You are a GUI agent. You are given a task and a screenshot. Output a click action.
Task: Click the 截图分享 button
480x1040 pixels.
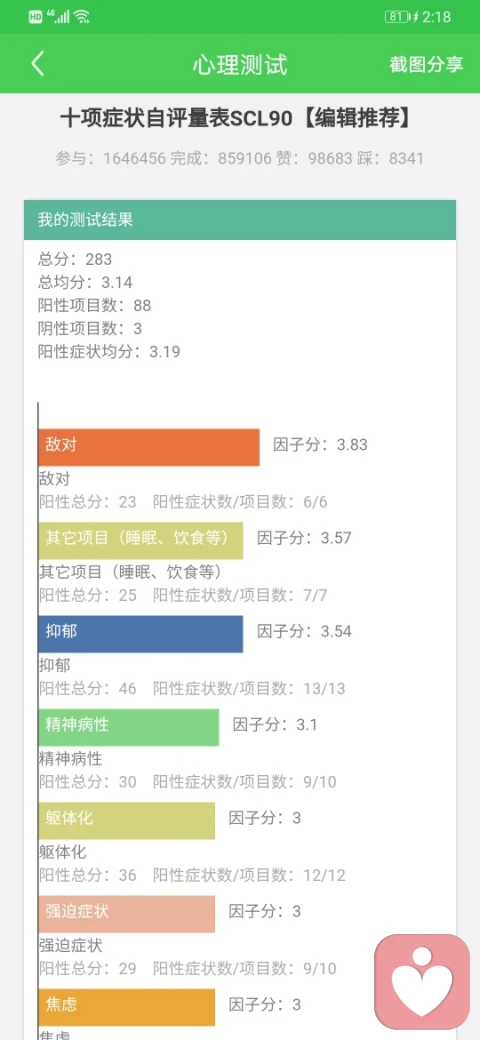(426, 64)
